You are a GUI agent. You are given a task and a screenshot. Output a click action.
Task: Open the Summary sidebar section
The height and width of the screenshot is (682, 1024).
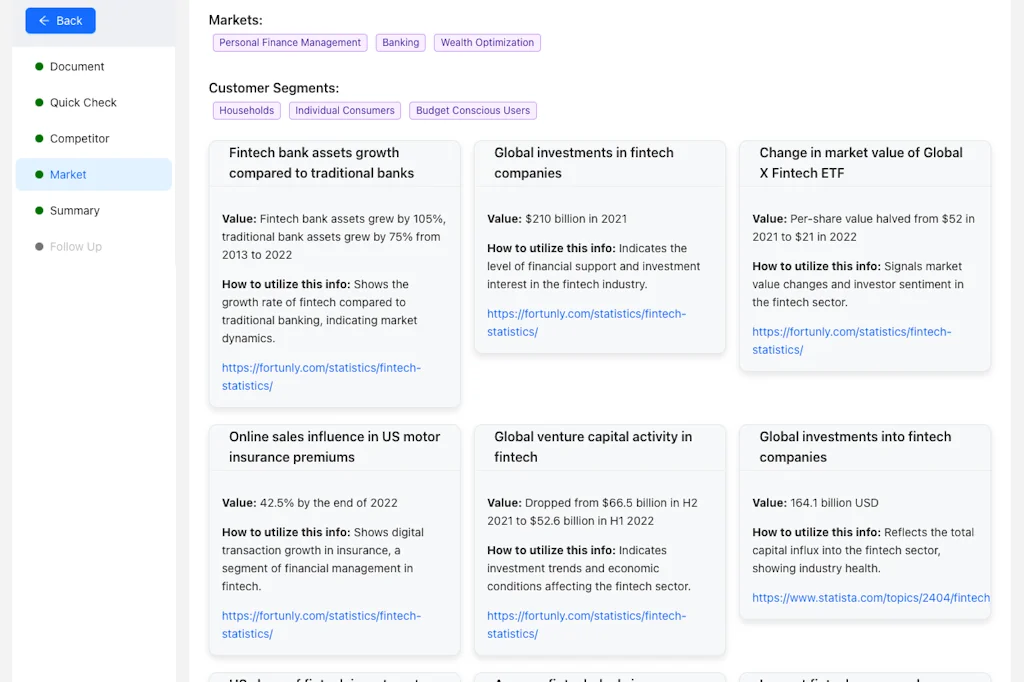pos(75,211)
